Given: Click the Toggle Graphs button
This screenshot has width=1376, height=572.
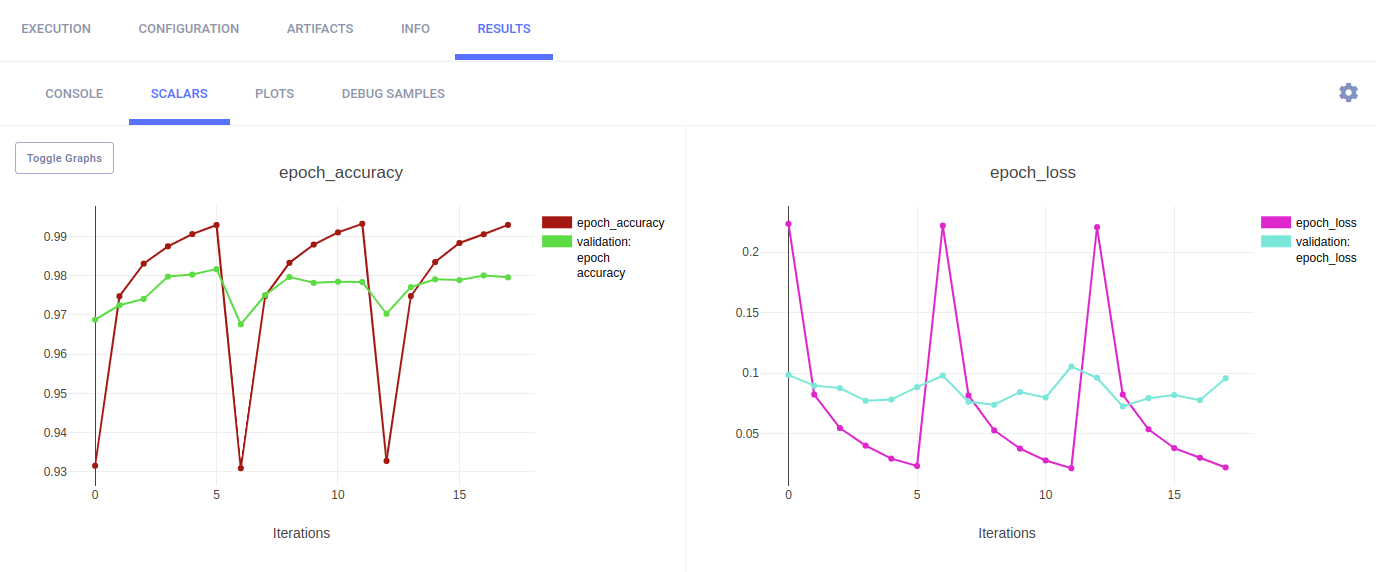Looking at the screenshot, I should [64, 158].
